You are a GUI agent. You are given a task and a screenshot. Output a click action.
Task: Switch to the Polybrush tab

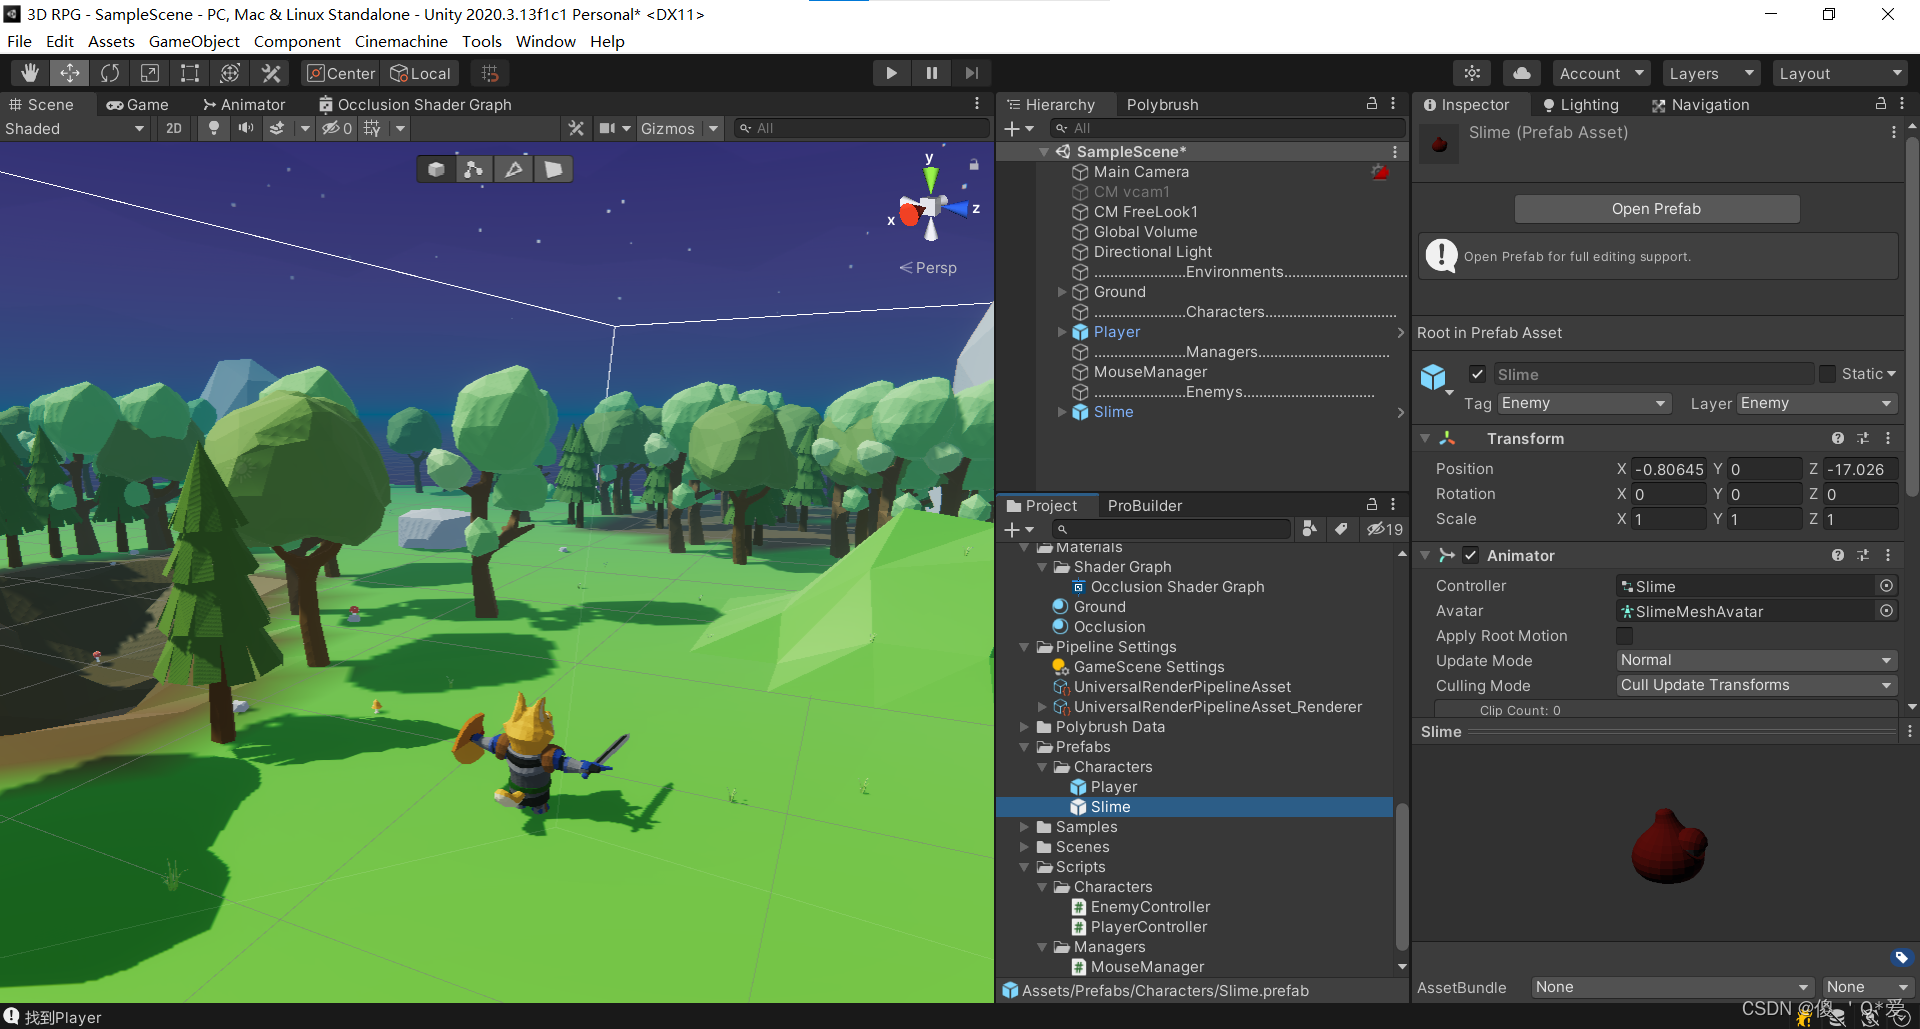1162,104
